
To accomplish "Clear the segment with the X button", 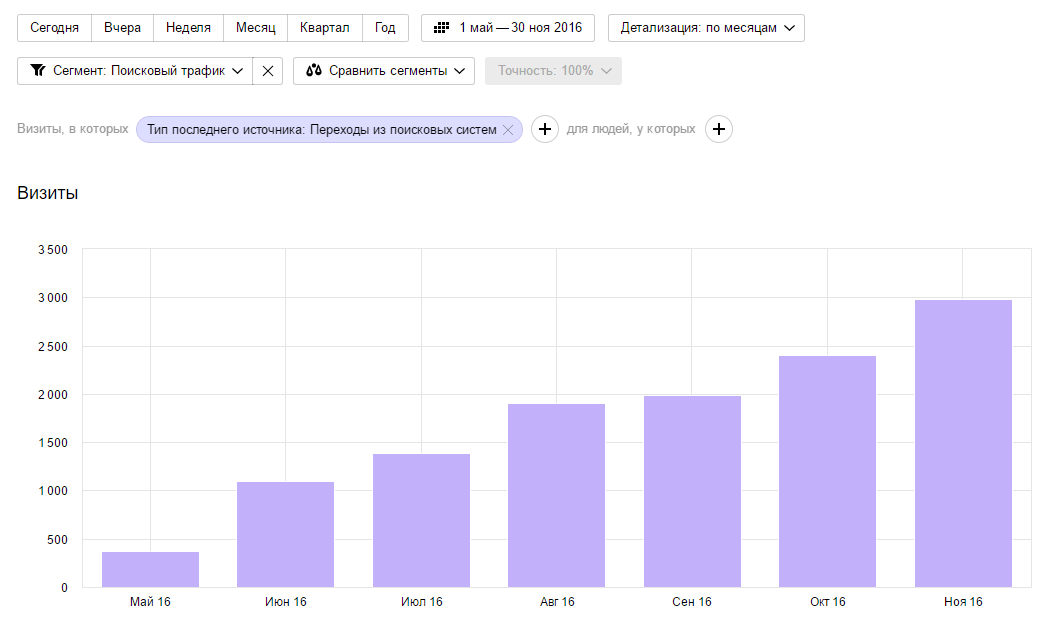I will click(x=268, y=70).
